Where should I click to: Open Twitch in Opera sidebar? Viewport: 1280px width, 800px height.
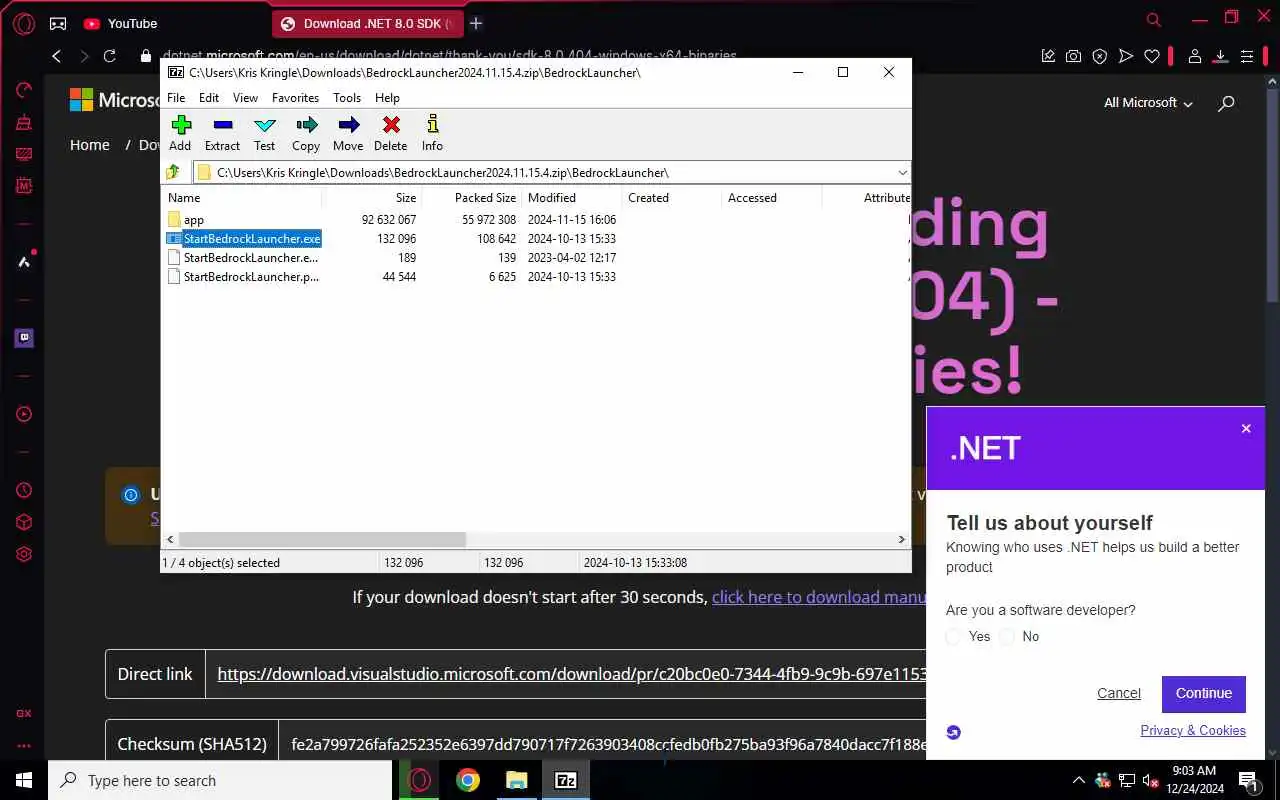click(x=24, y=338)
